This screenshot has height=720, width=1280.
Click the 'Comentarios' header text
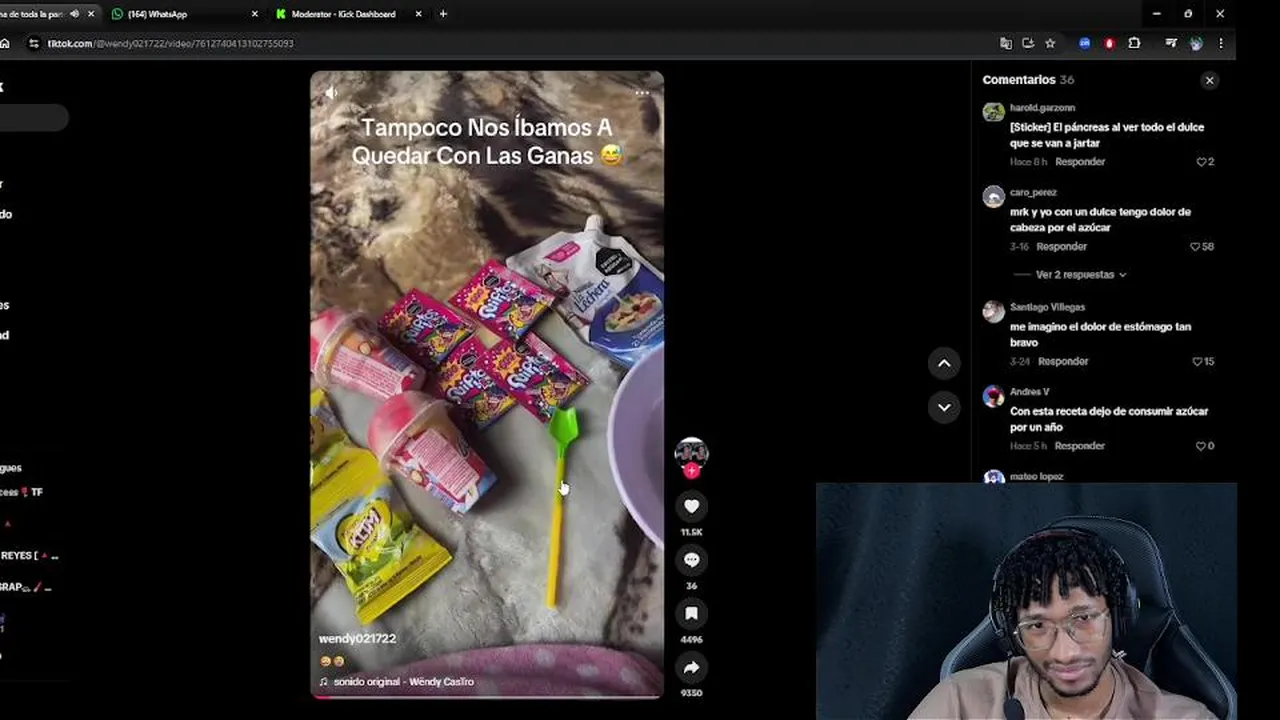coord(1019,80)
